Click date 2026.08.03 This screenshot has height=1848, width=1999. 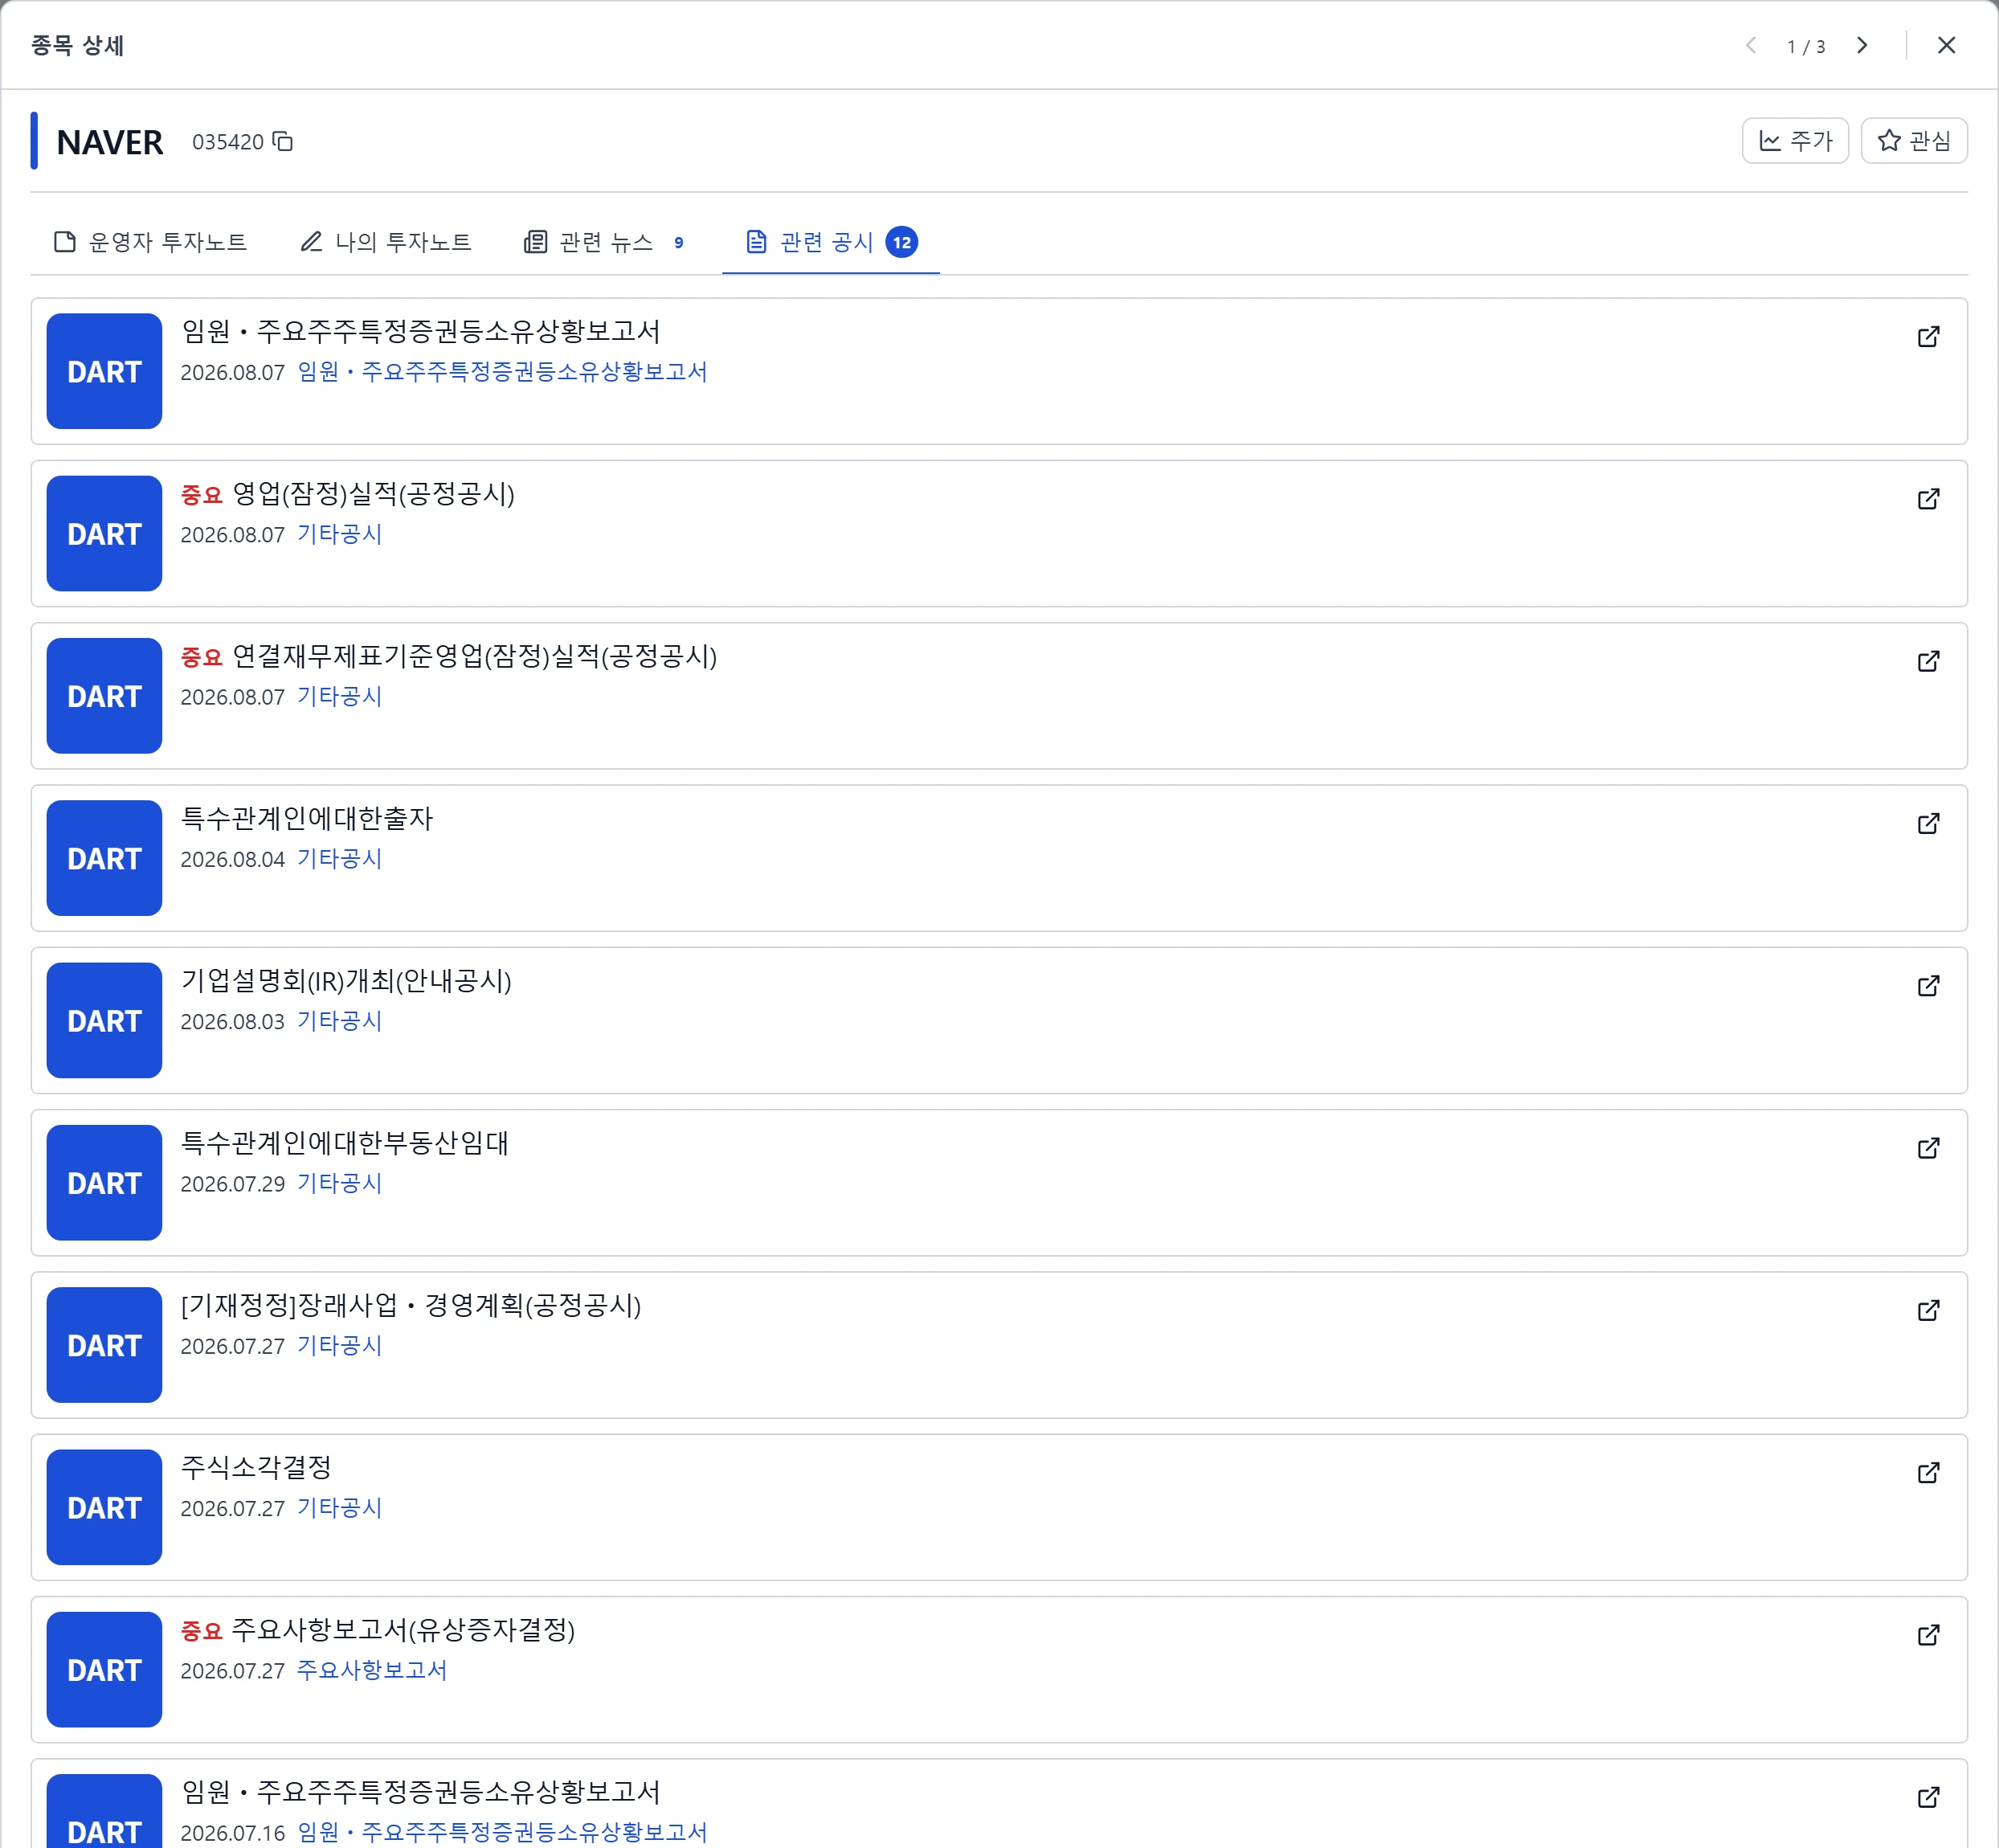pyautogui.click(x=232, y=1022)
